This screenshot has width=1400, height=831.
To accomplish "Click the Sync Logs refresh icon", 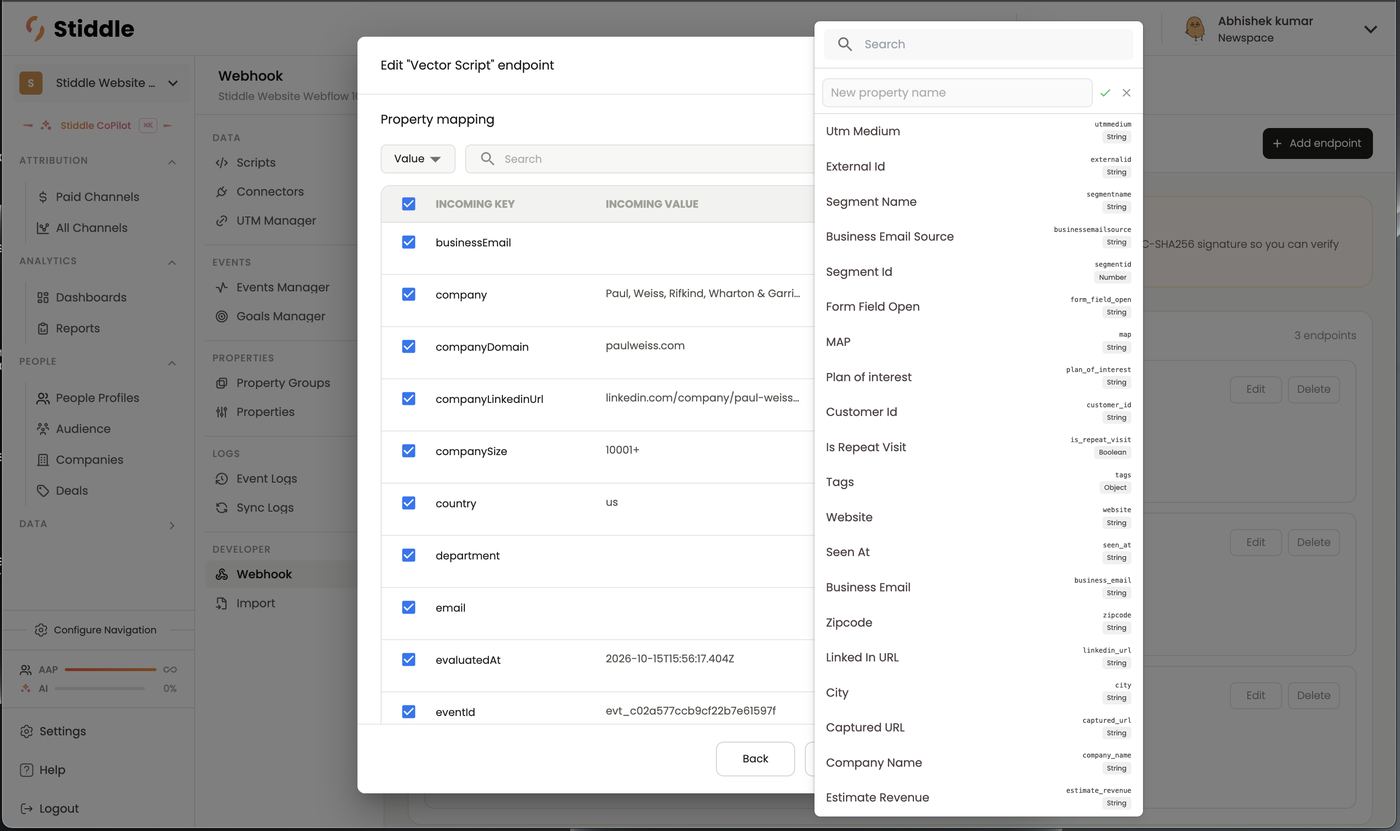I will [222, 508].
